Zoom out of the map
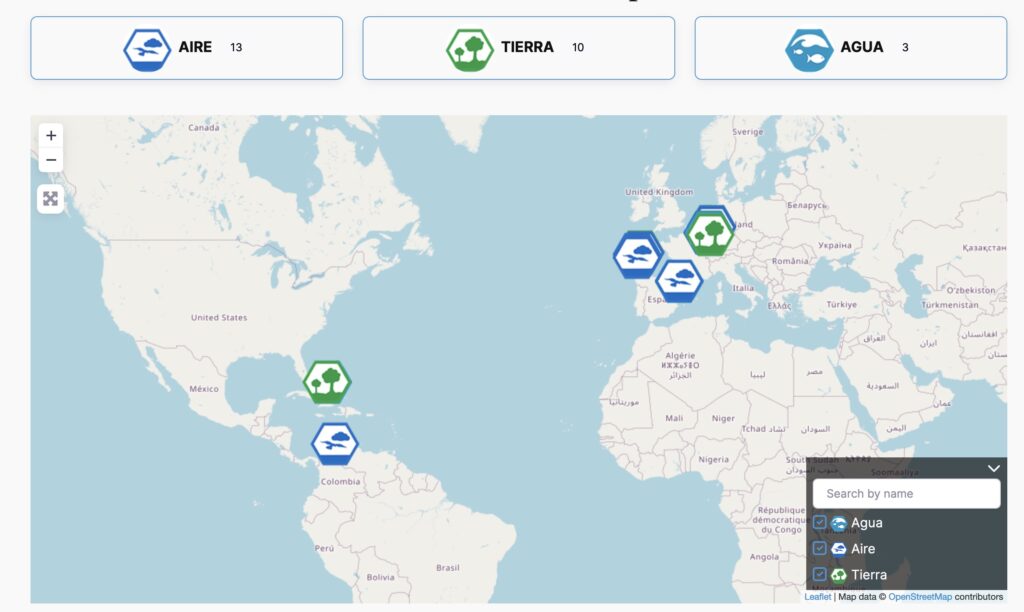The height and width of the screenshot is (612, 1024). click(x=51, y=161)
